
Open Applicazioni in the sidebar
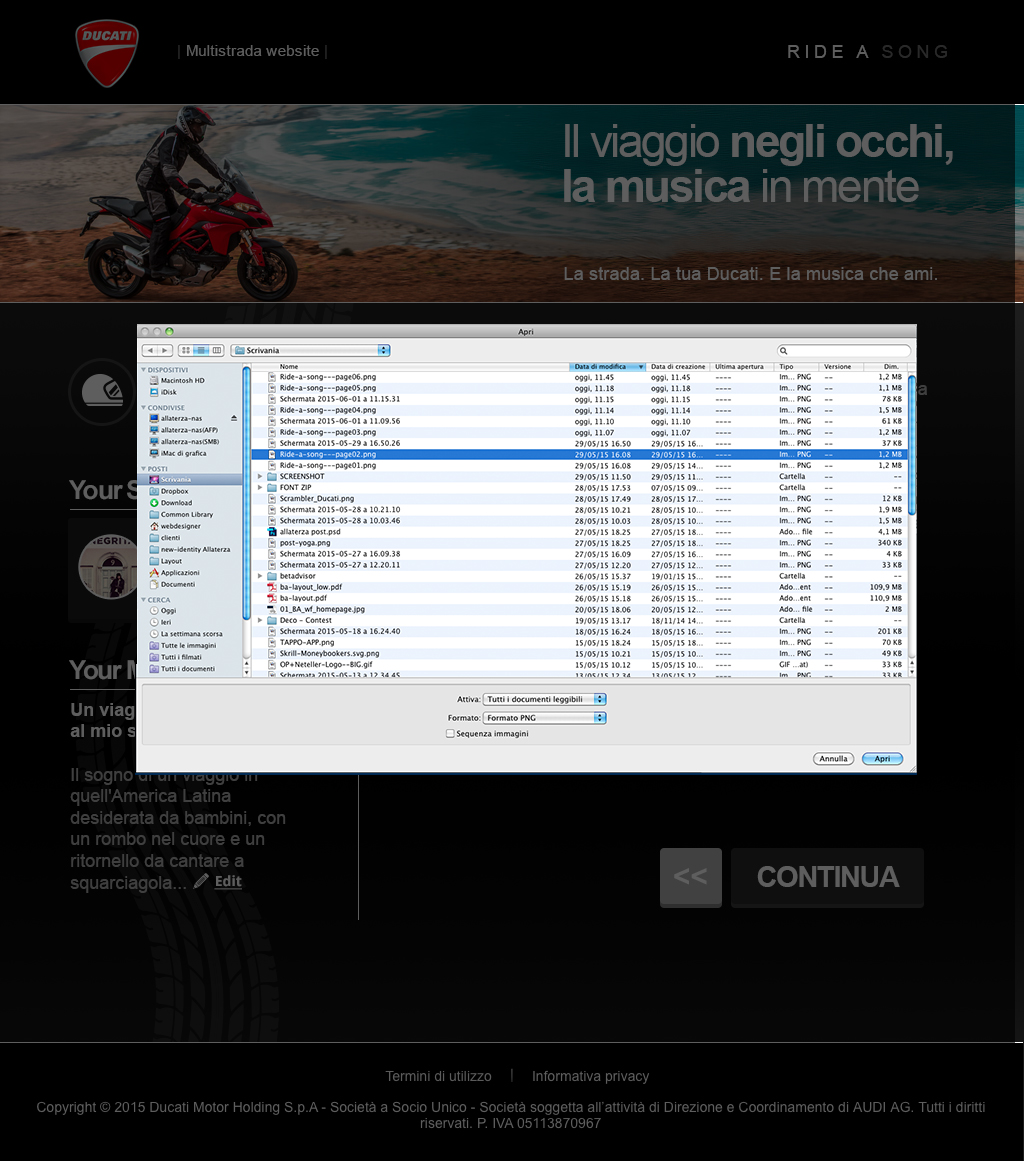click(180, 573)
